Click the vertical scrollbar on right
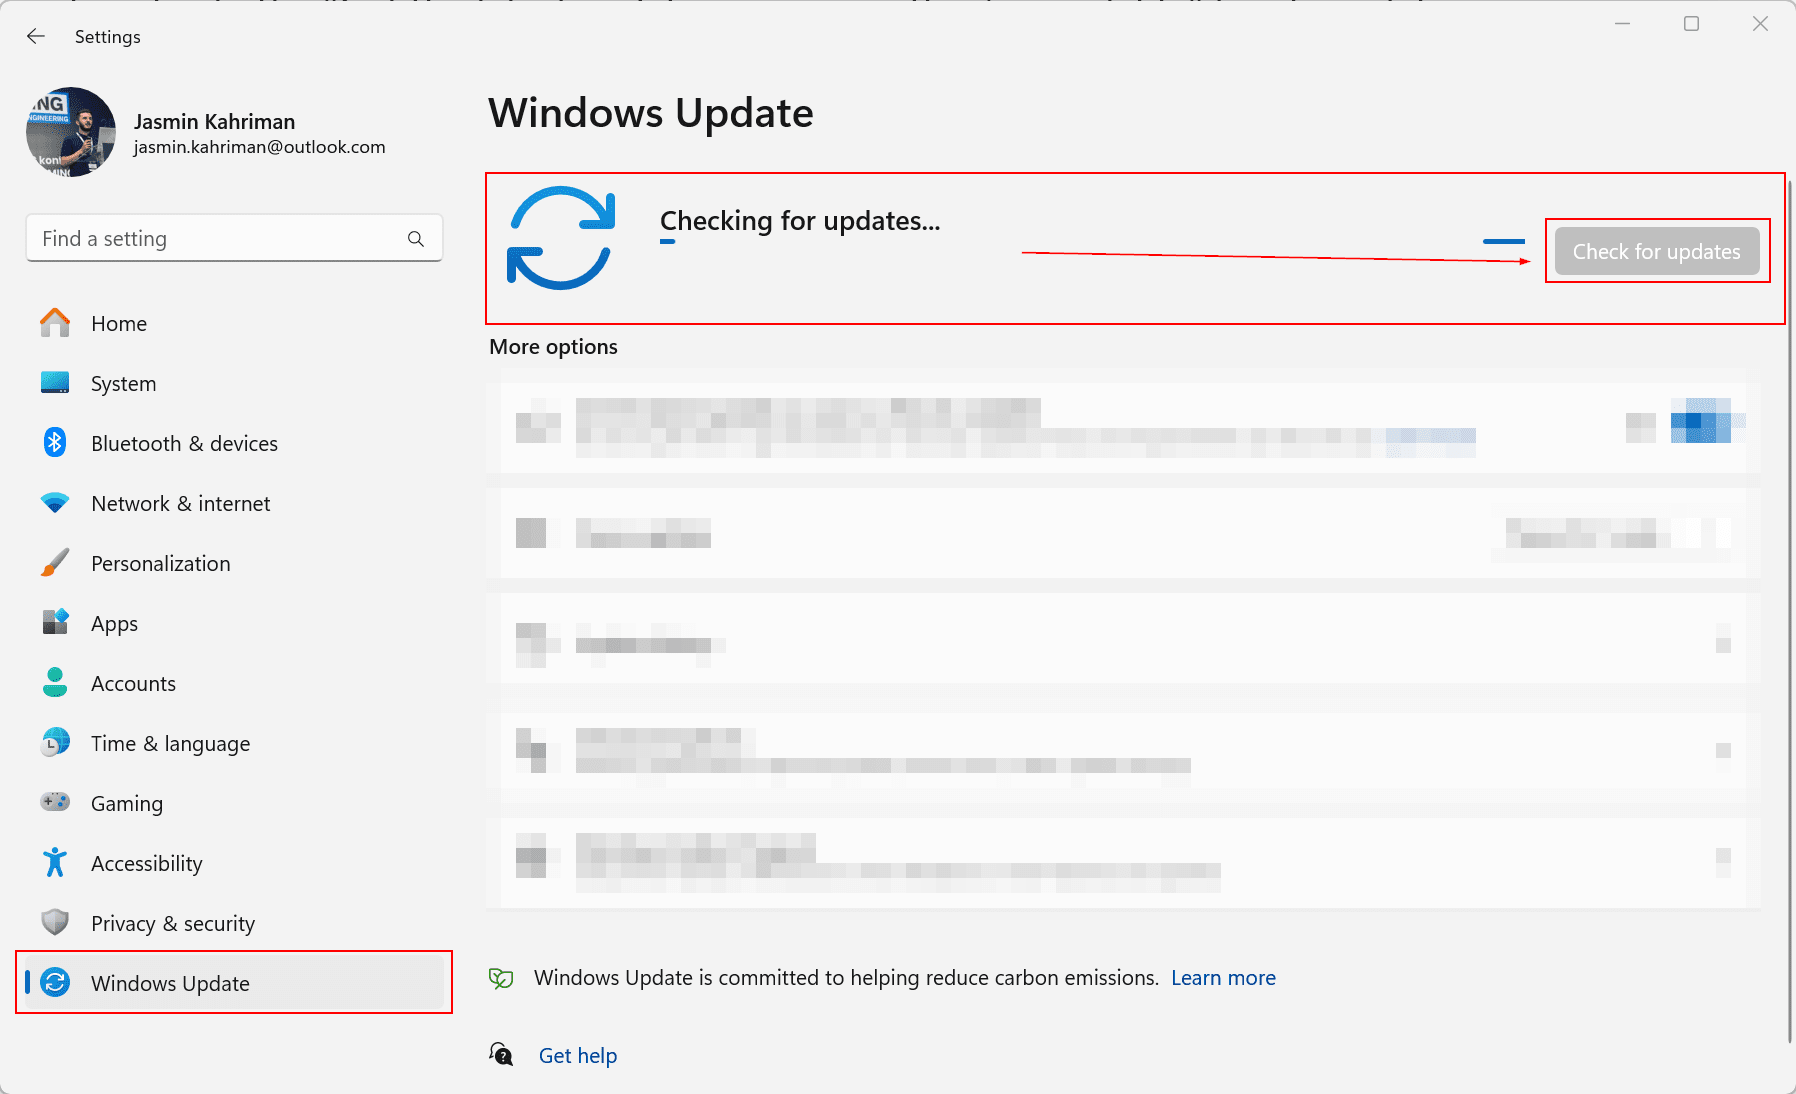 1789,613
